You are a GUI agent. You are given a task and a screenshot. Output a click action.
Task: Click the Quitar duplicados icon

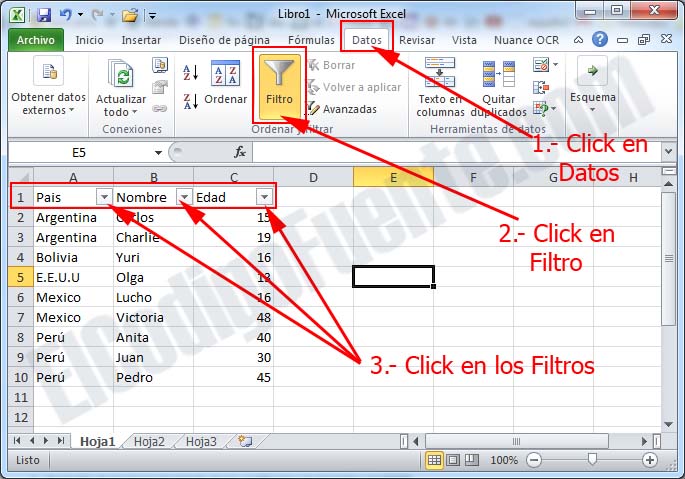tap(497, 88)
